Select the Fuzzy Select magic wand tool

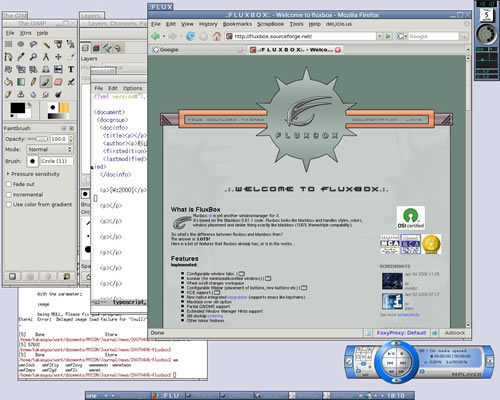coord(46,44)
